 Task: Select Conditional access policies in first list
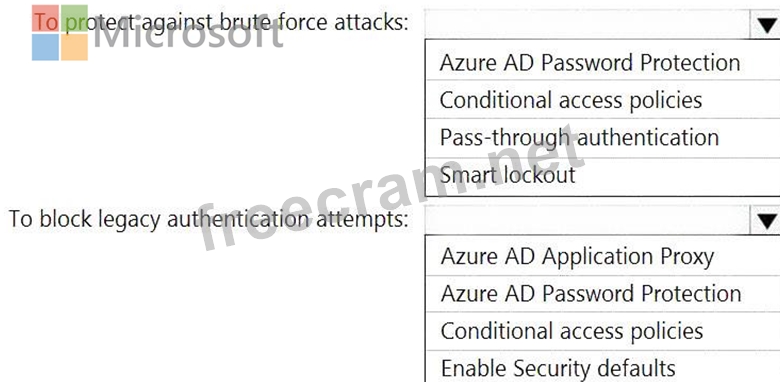point(603,99)
